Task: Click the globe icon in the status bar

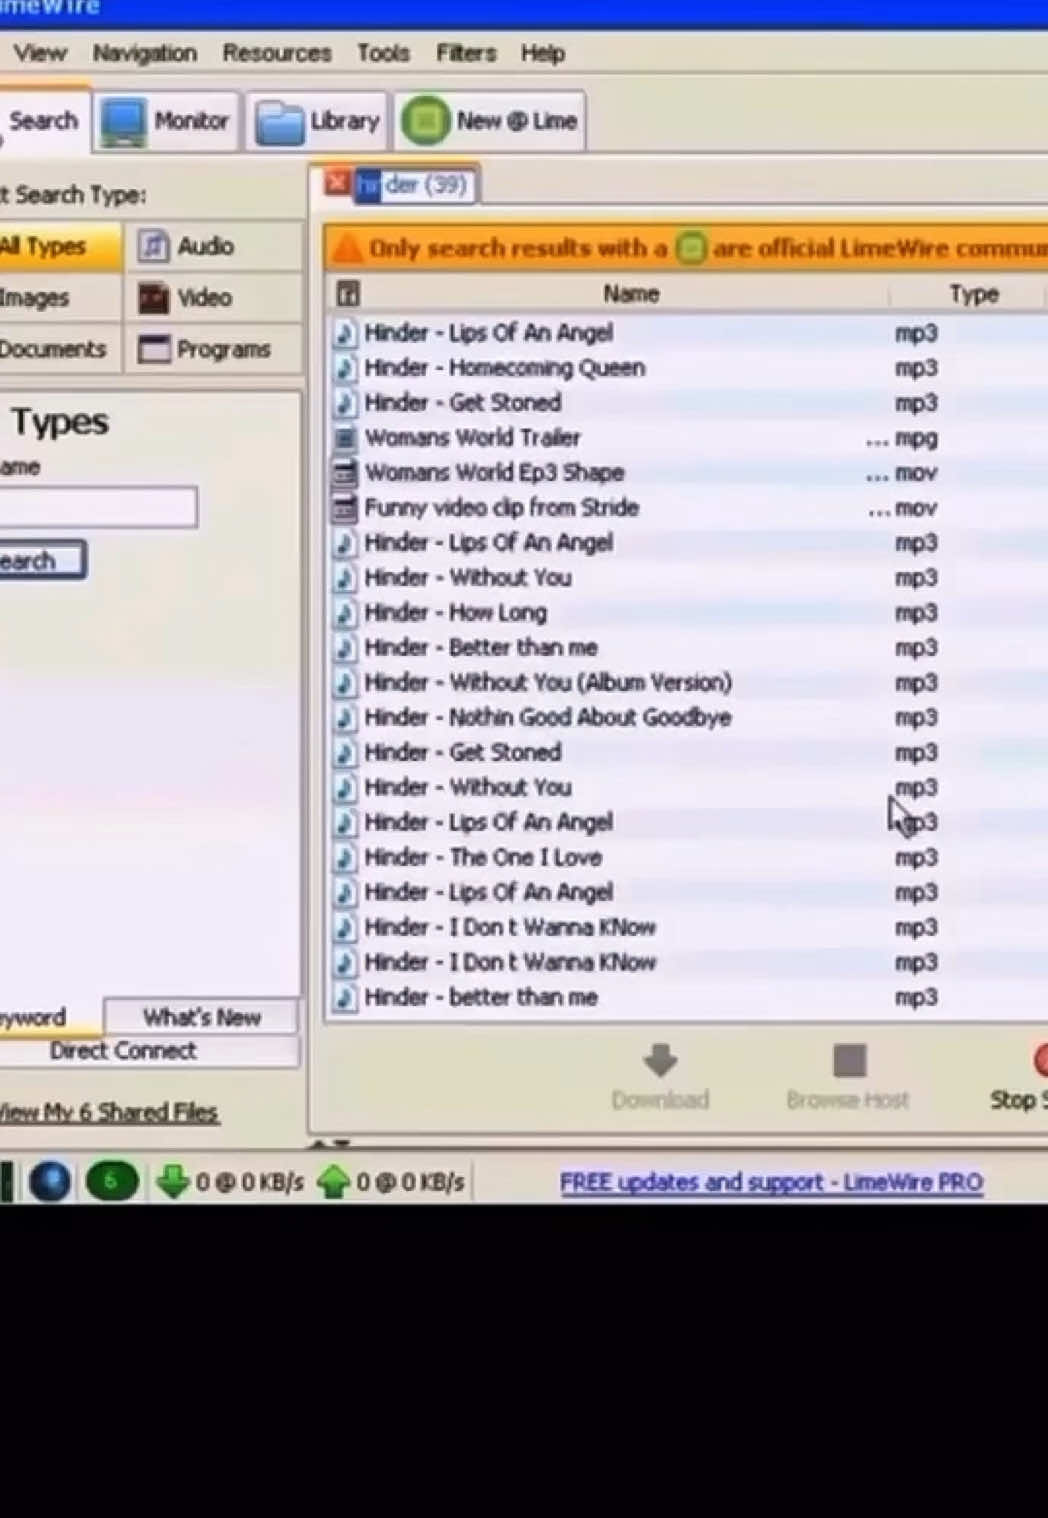Action: 49,1182
